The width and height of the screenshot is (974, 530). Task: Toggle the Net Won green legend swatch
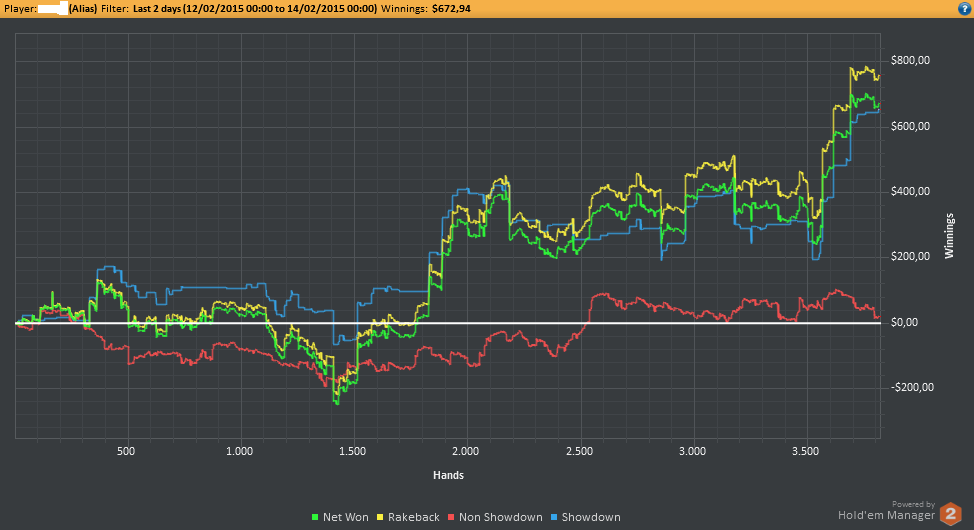tap(315, 517)
